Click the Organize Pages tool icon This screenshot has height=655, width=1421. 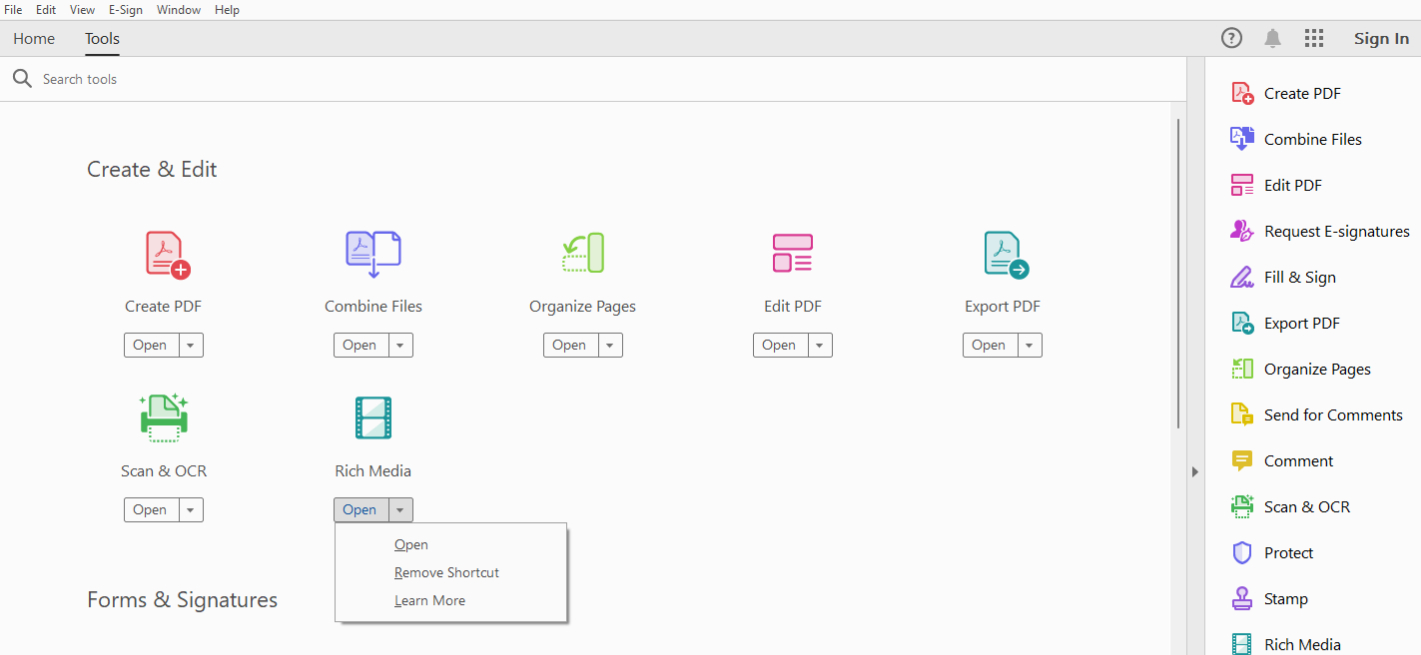point(582,253)
